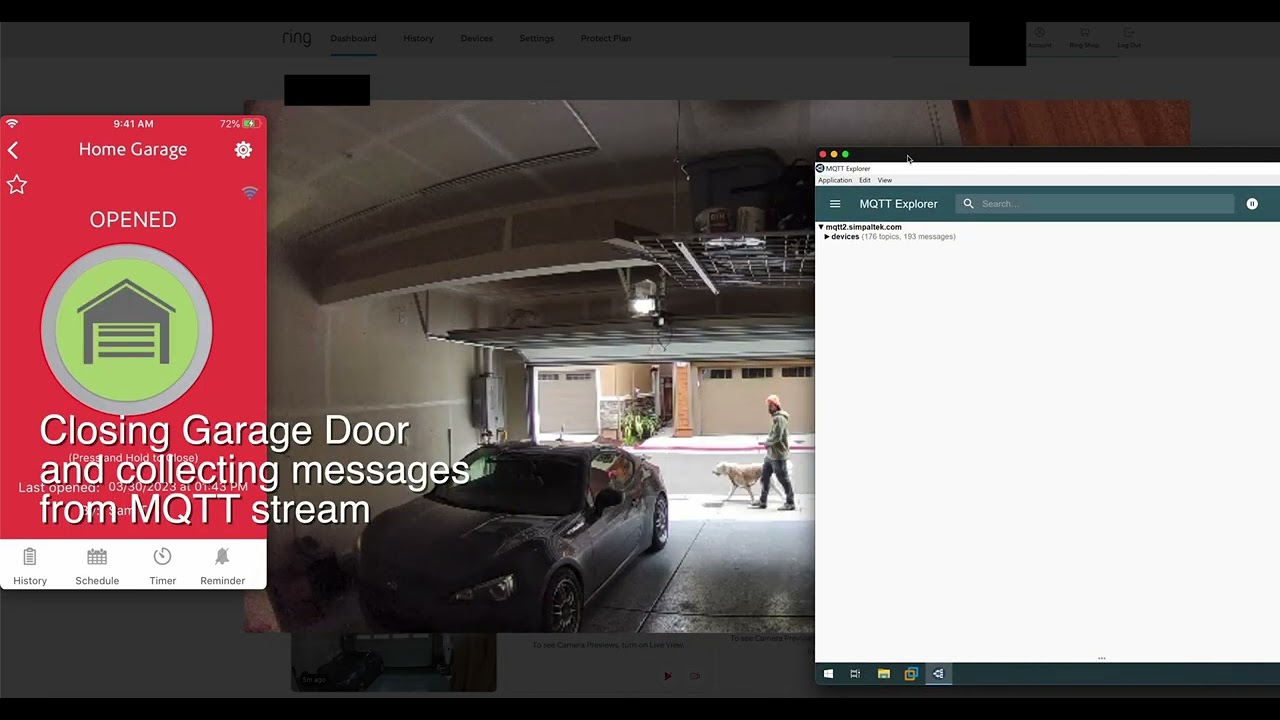
Task: Open the Reminder tab in garage app
Action: coord(222,567)
